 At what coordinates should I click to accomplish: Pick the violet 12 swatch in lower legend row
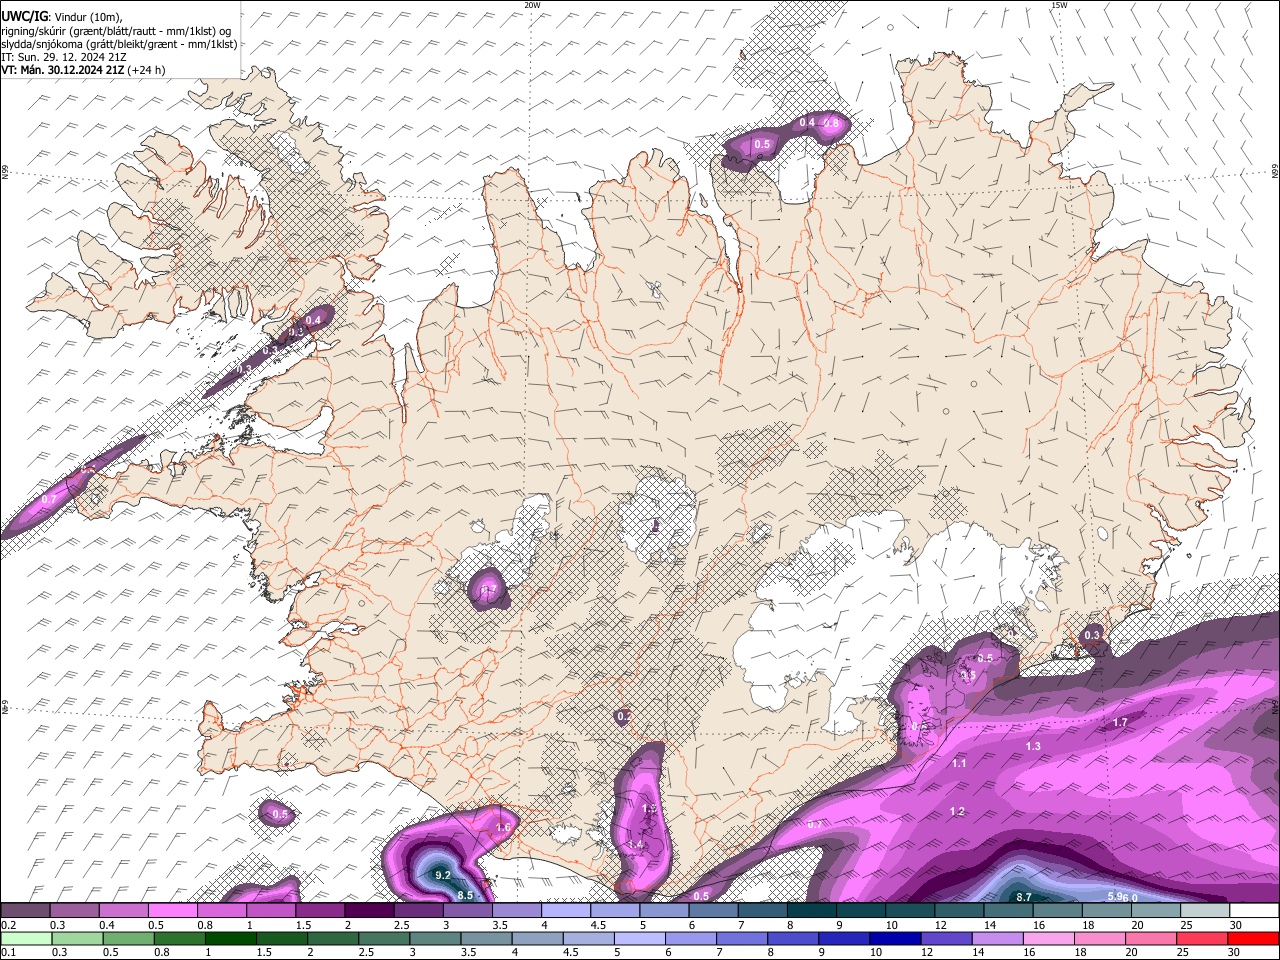(x=947, y=938)
